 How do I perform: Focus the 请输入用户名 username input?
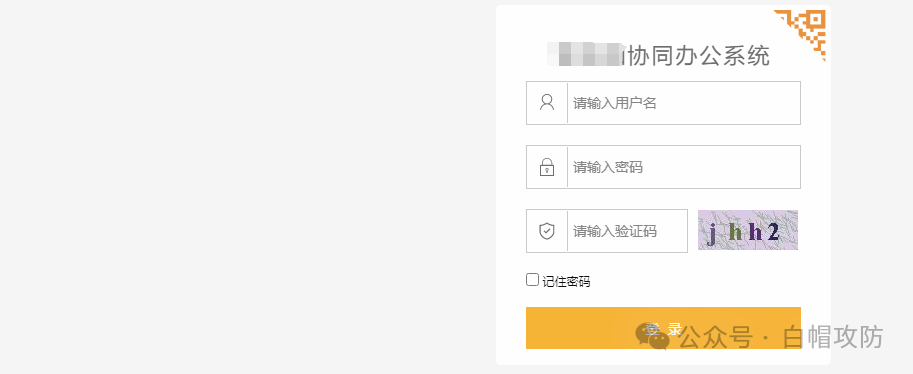684,103
